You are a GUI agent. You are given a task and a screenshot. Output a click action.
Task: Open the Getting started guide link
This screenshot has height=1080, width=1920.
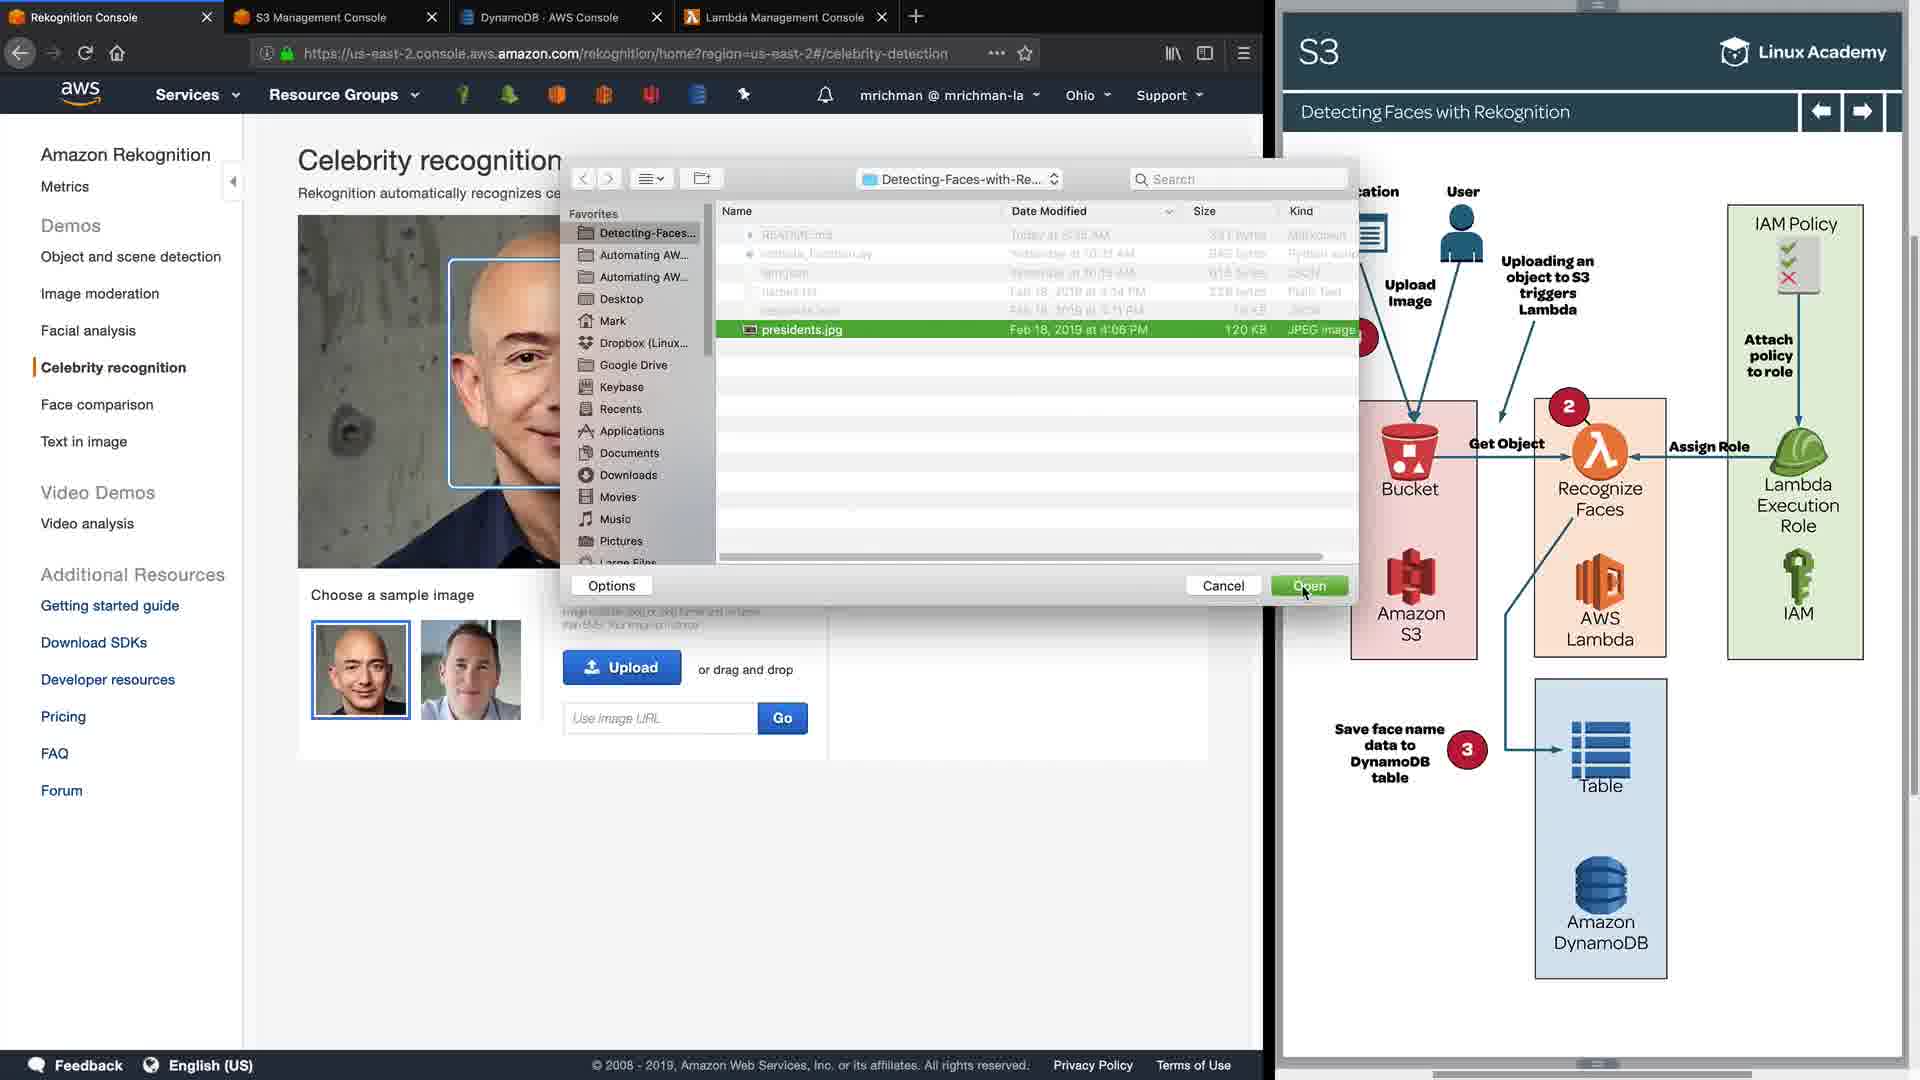pyautogui.click(x=110, y=606)
